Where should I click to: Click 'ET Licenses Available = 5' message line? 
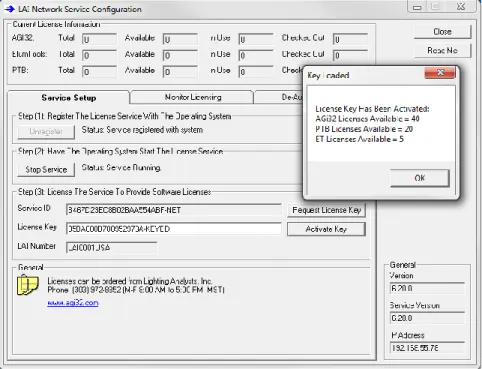[x=359, y=139]
